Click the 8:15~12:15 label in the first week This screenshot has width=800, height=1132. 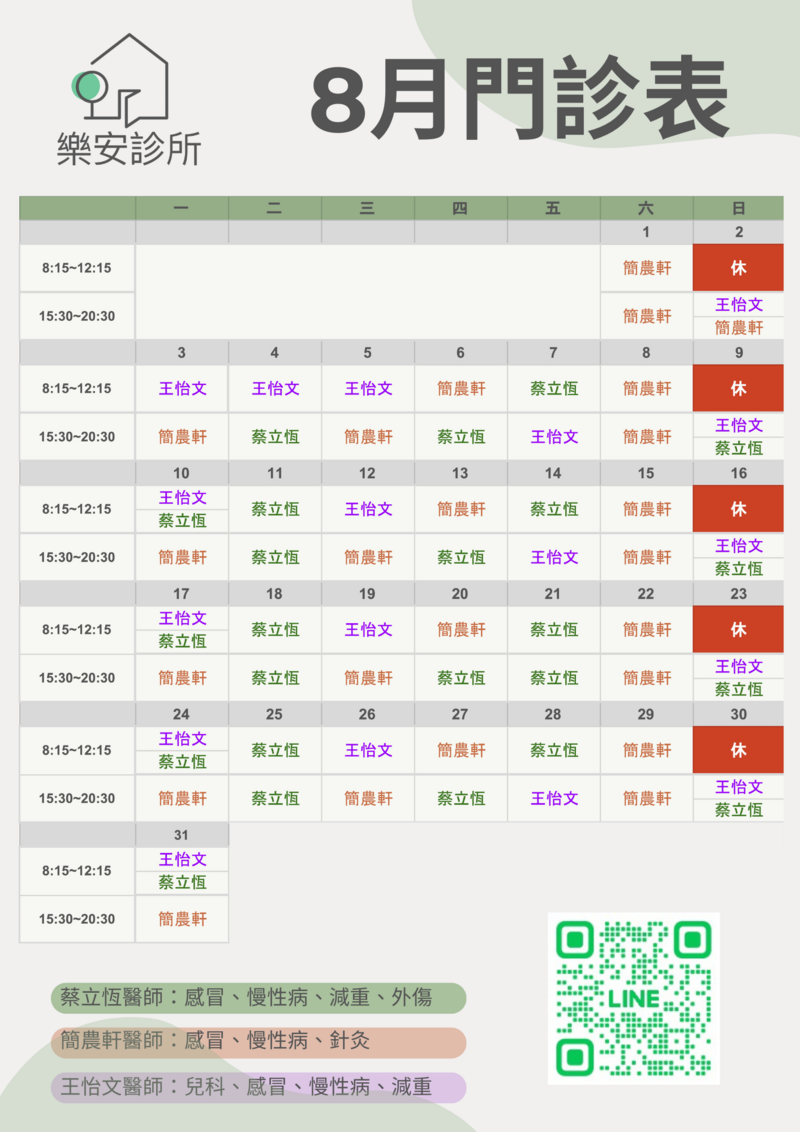point(77,268)
